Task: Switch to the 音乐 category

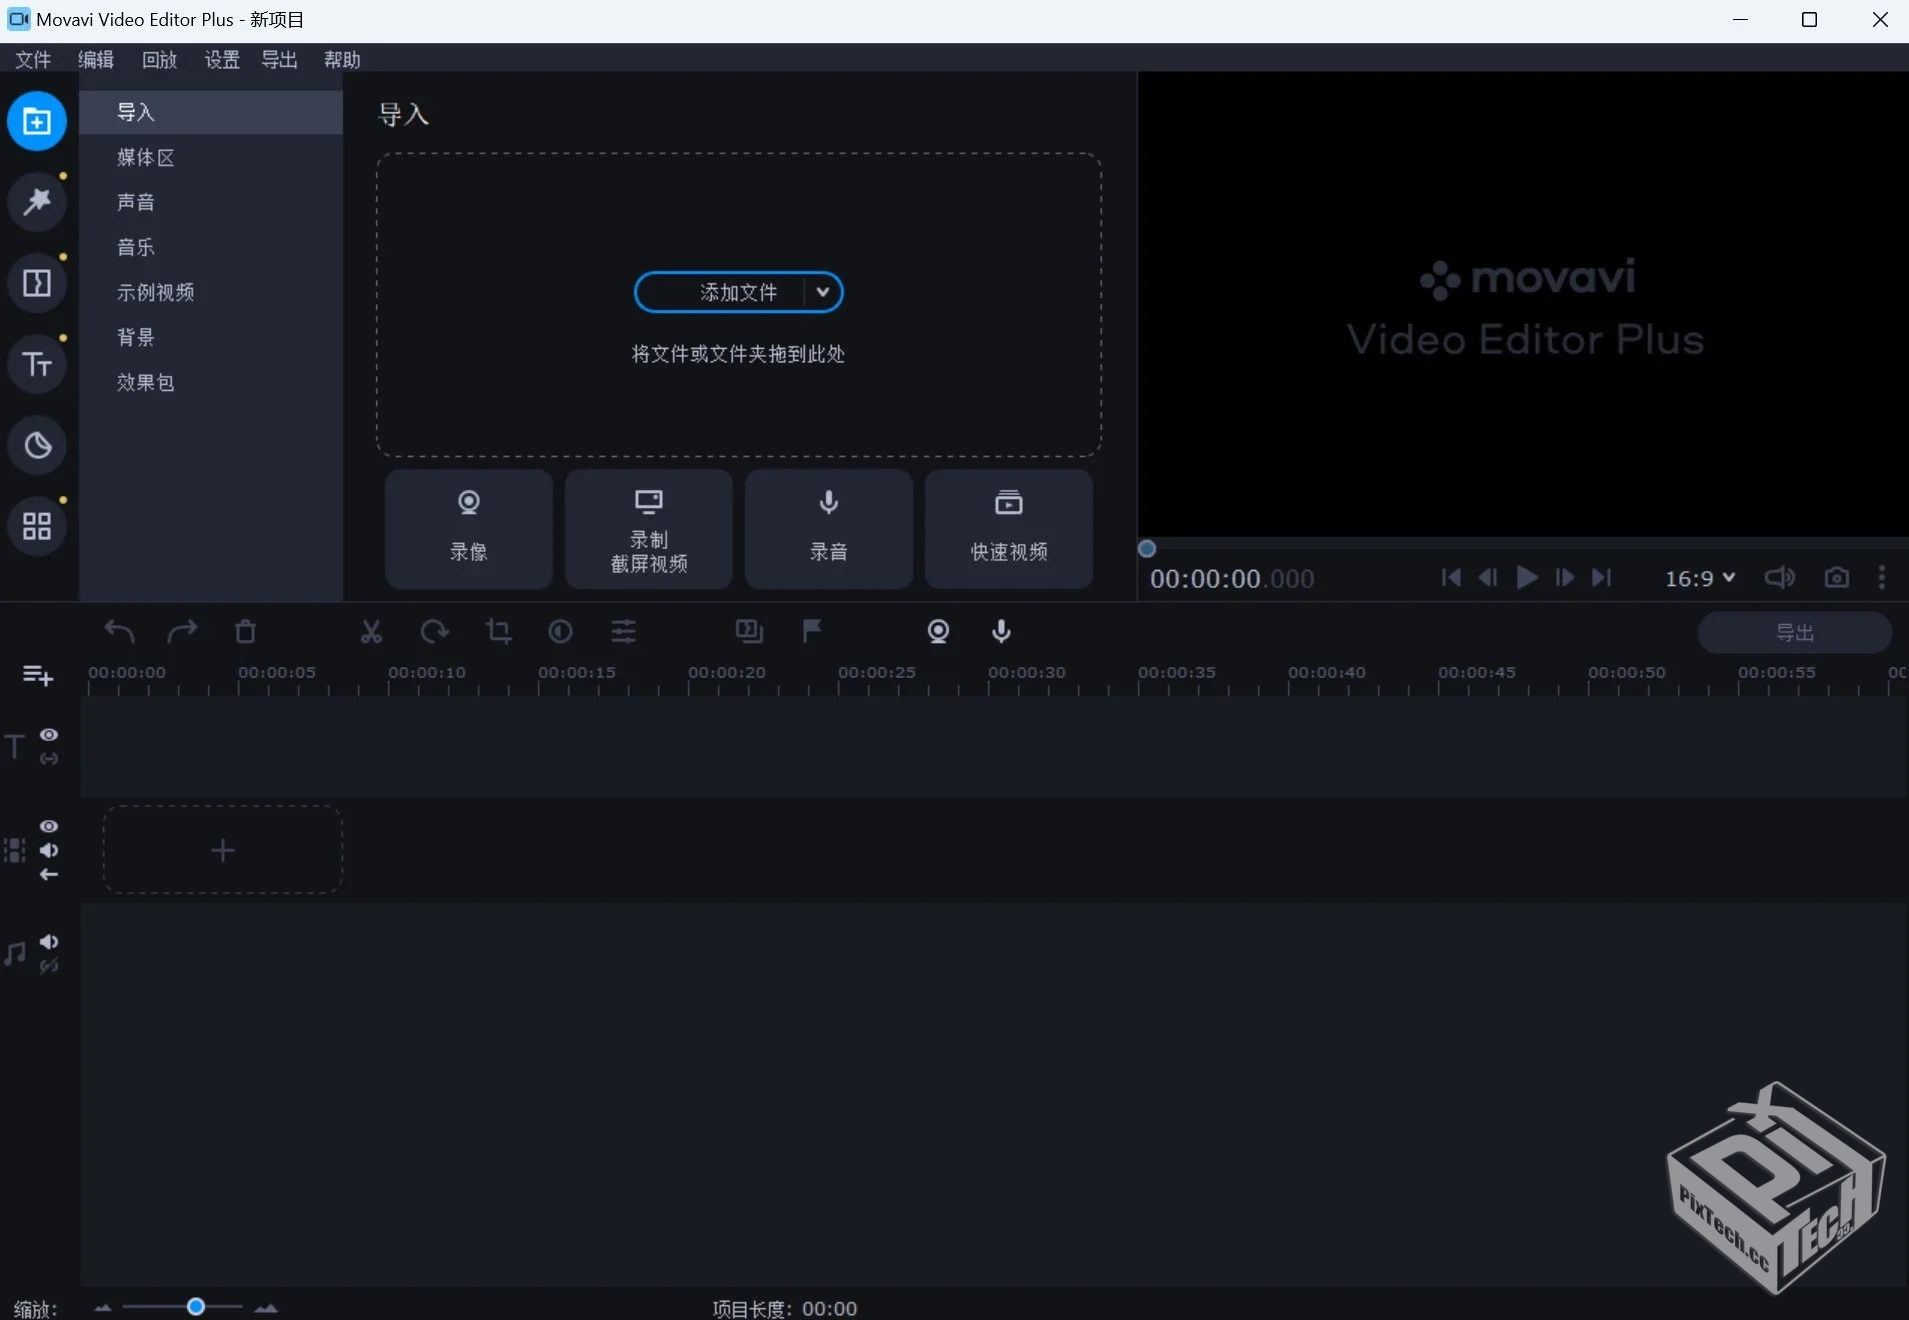Action: (135, 247)
